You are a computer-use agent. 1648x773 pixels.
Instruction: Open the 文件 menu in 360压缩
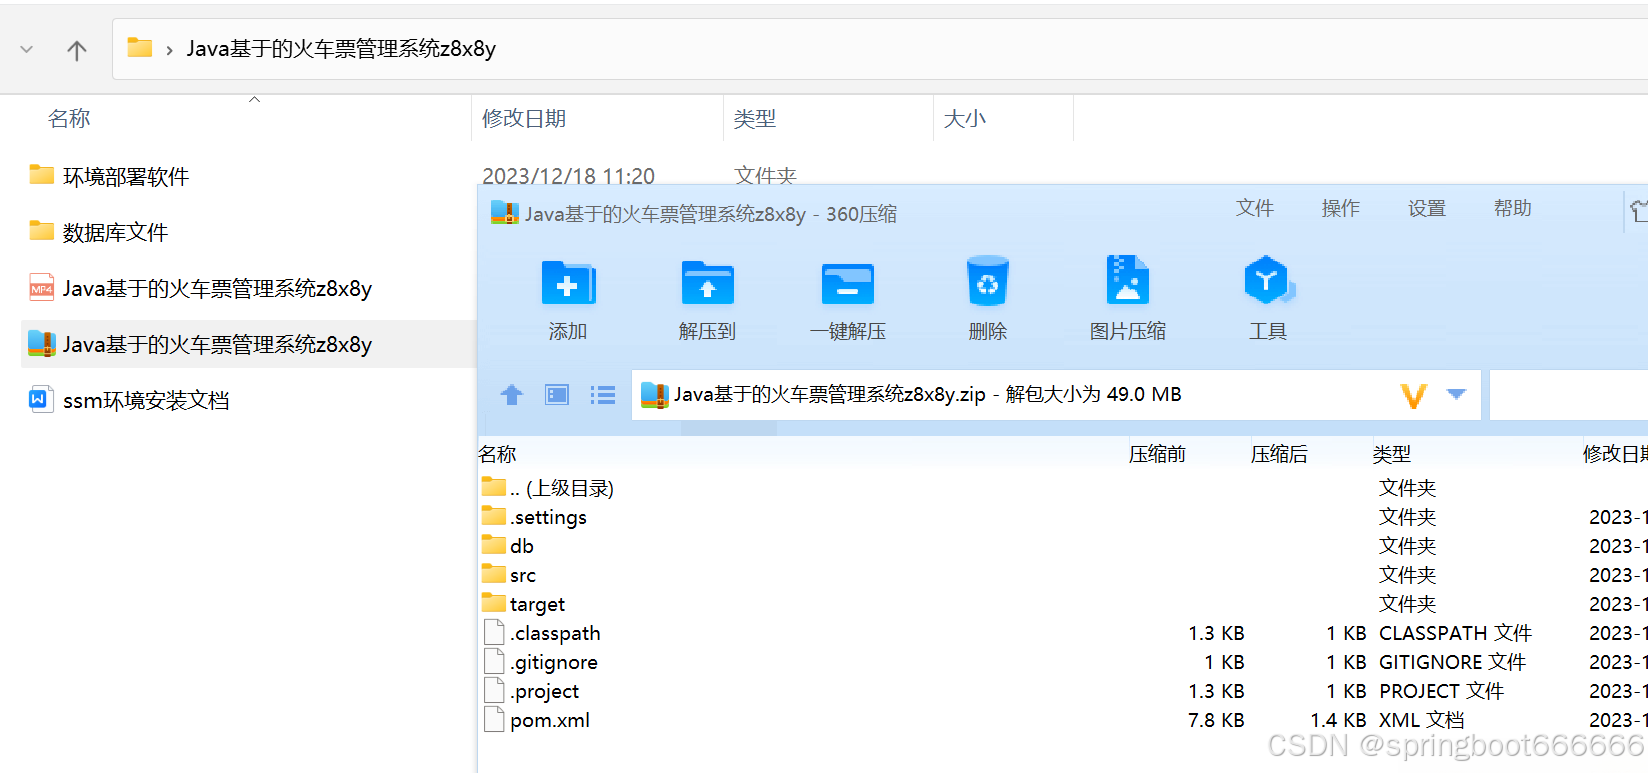coord(1255,208)
